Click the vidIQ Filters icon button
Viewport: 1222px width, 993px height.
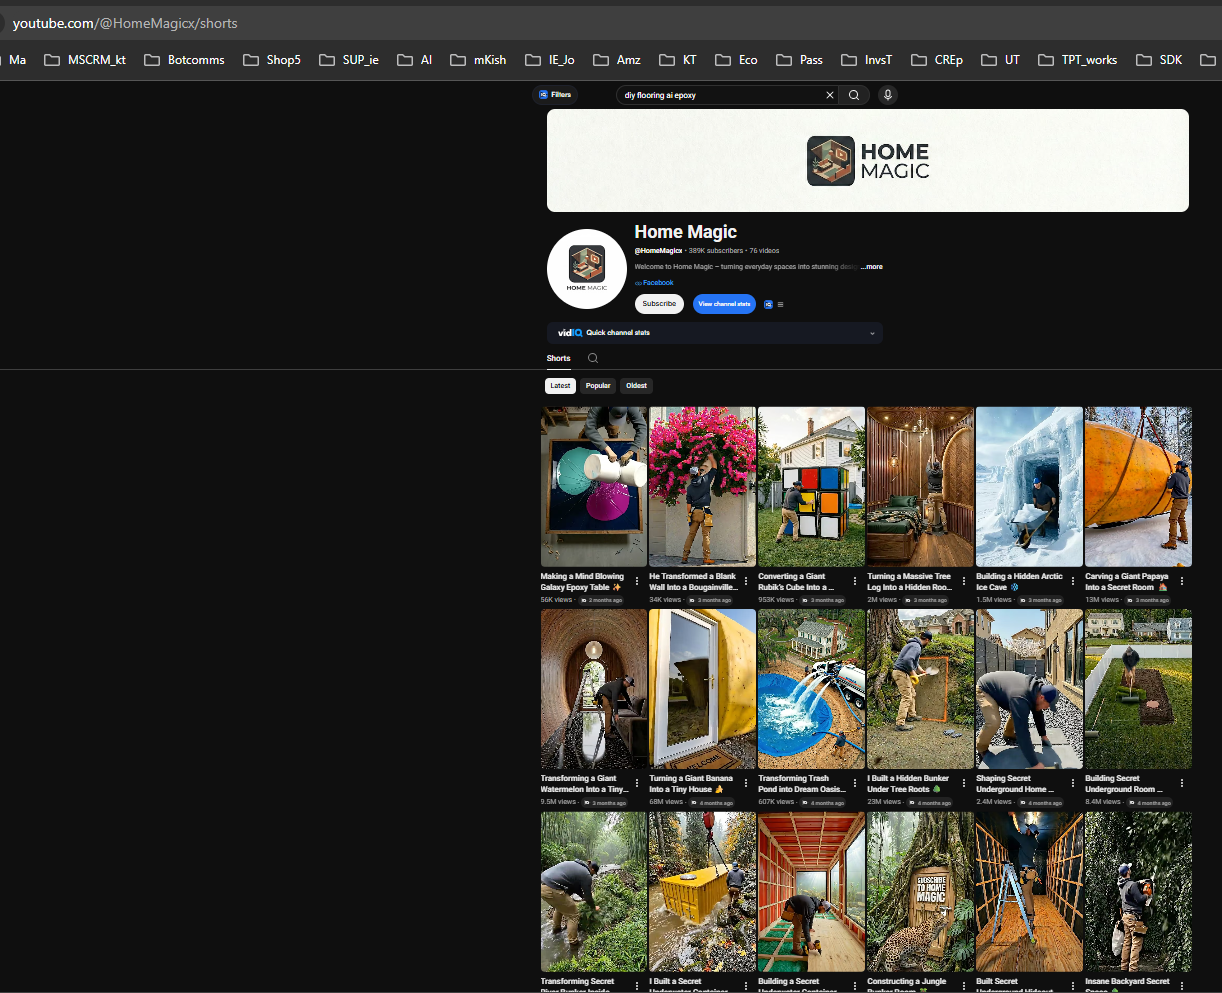click(x=555, y=95)
